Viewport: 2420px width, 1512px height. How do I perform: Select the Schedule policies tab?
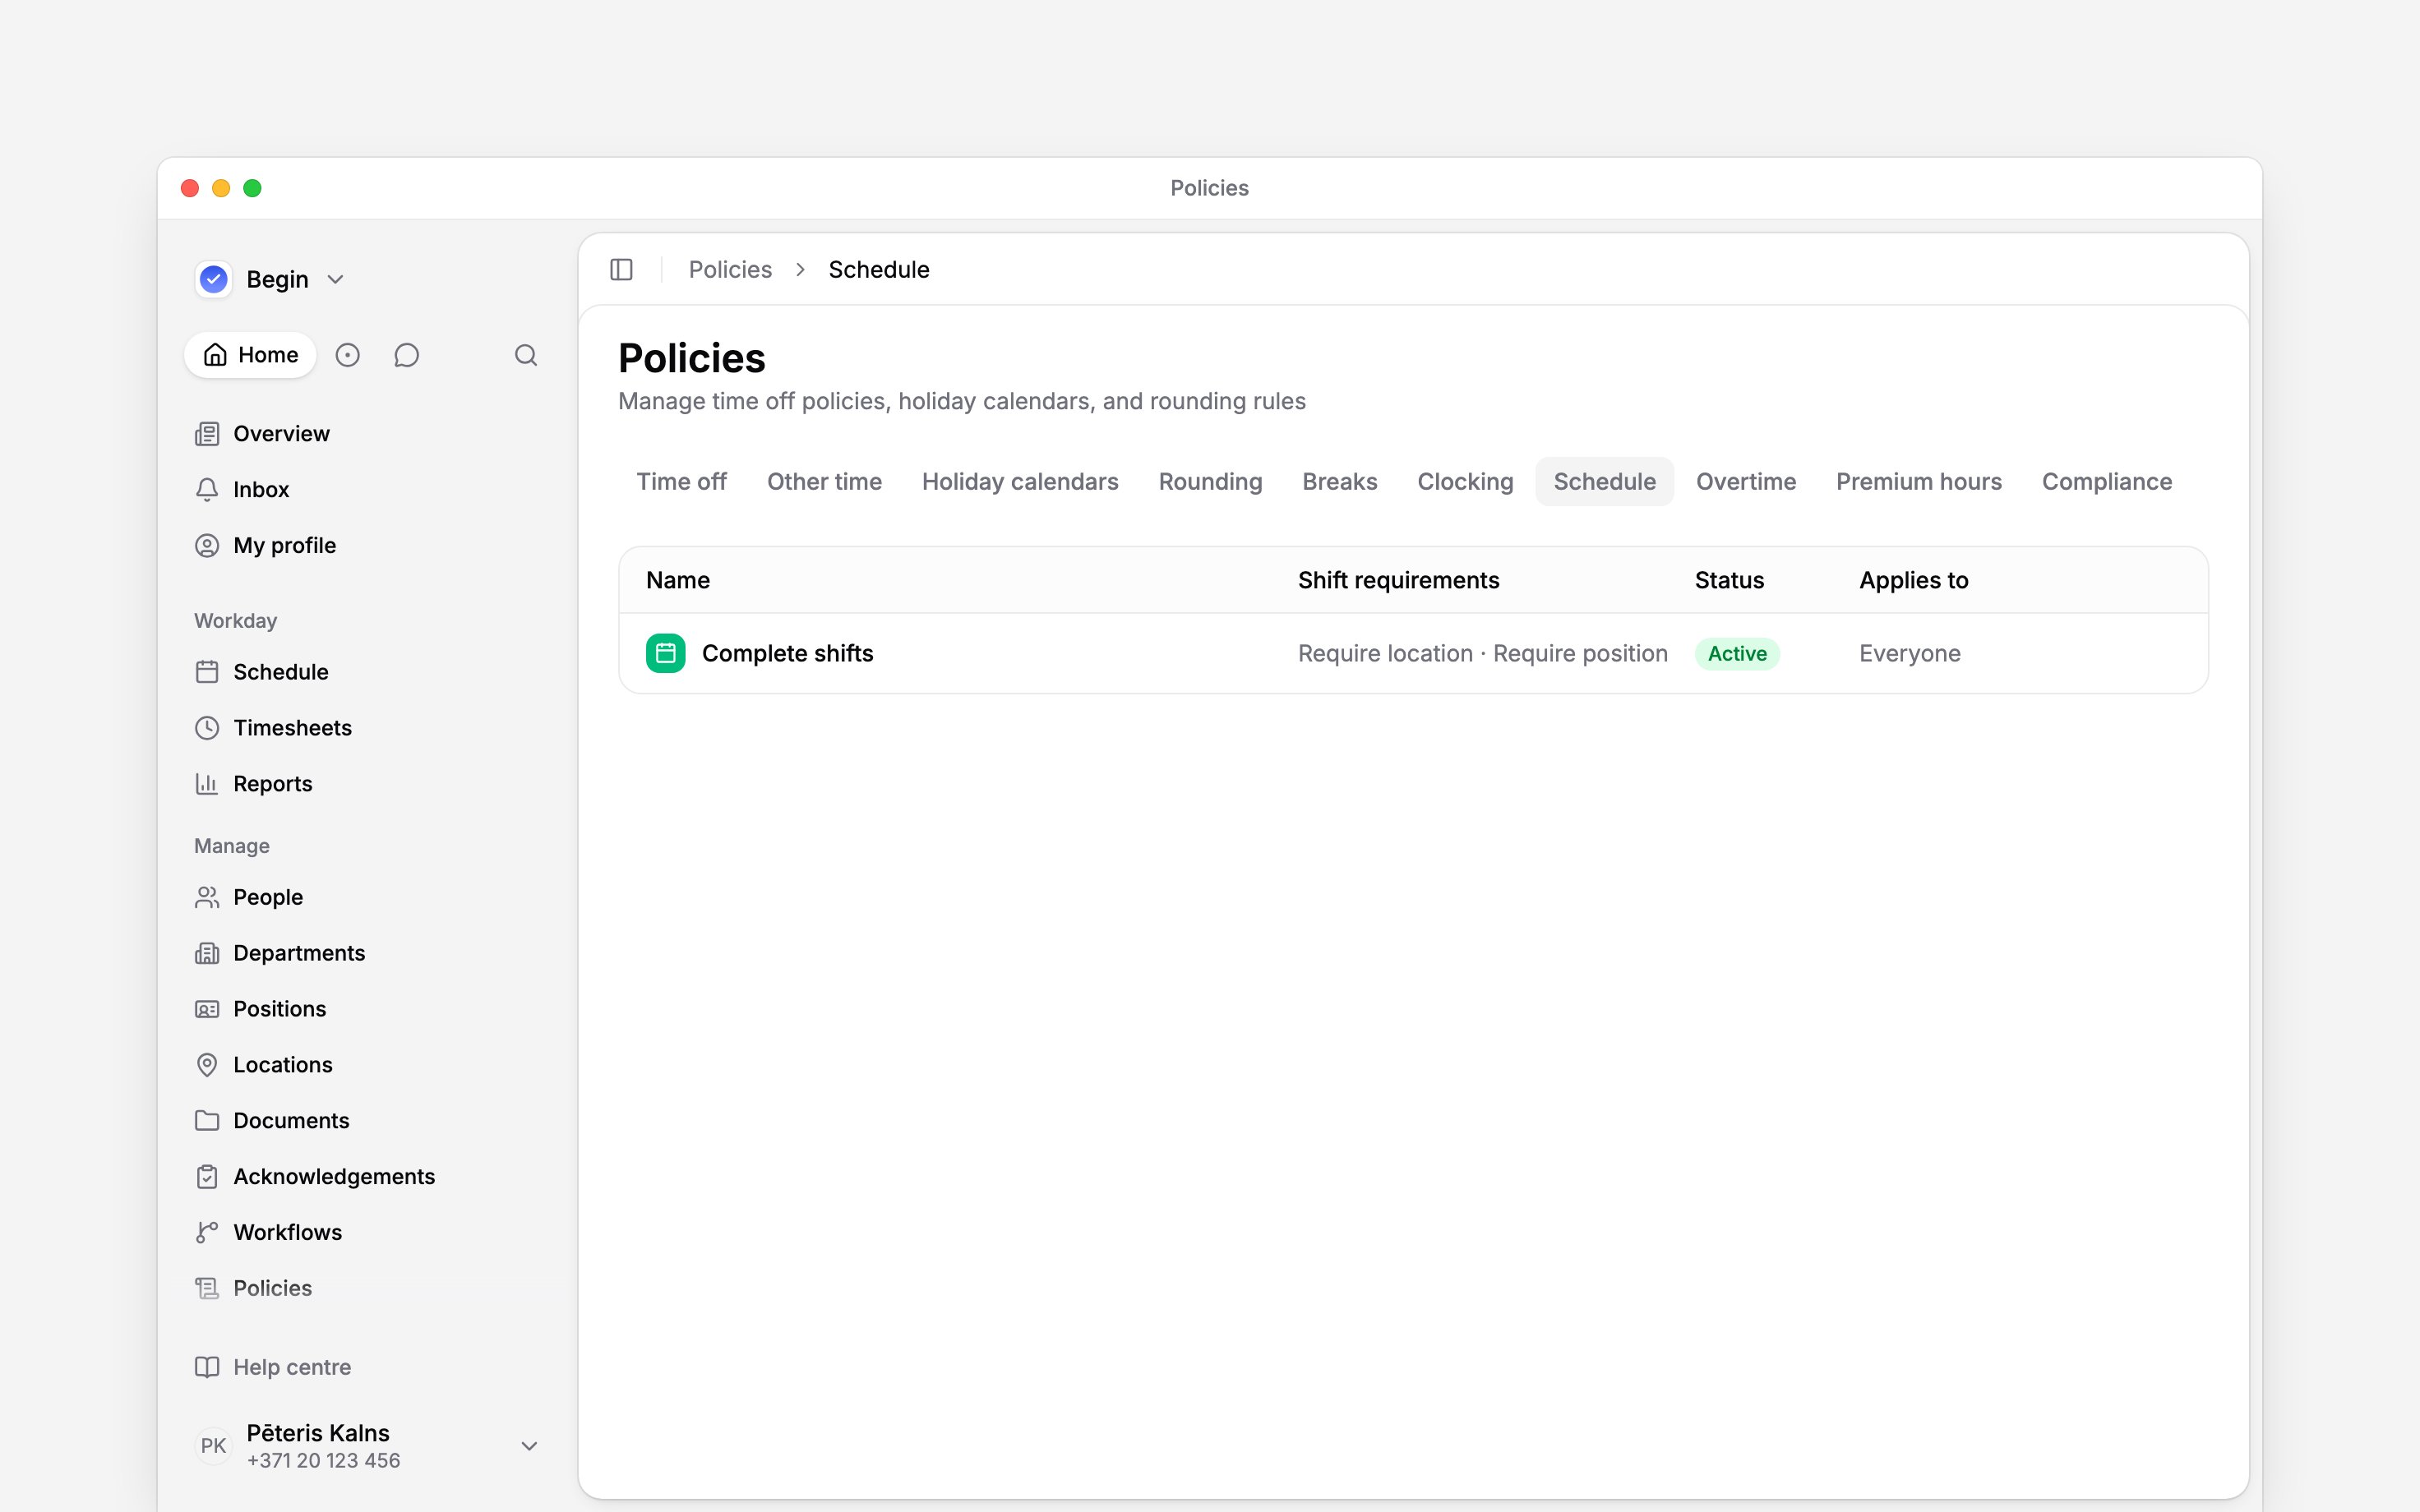click(x=1604, y=482)
